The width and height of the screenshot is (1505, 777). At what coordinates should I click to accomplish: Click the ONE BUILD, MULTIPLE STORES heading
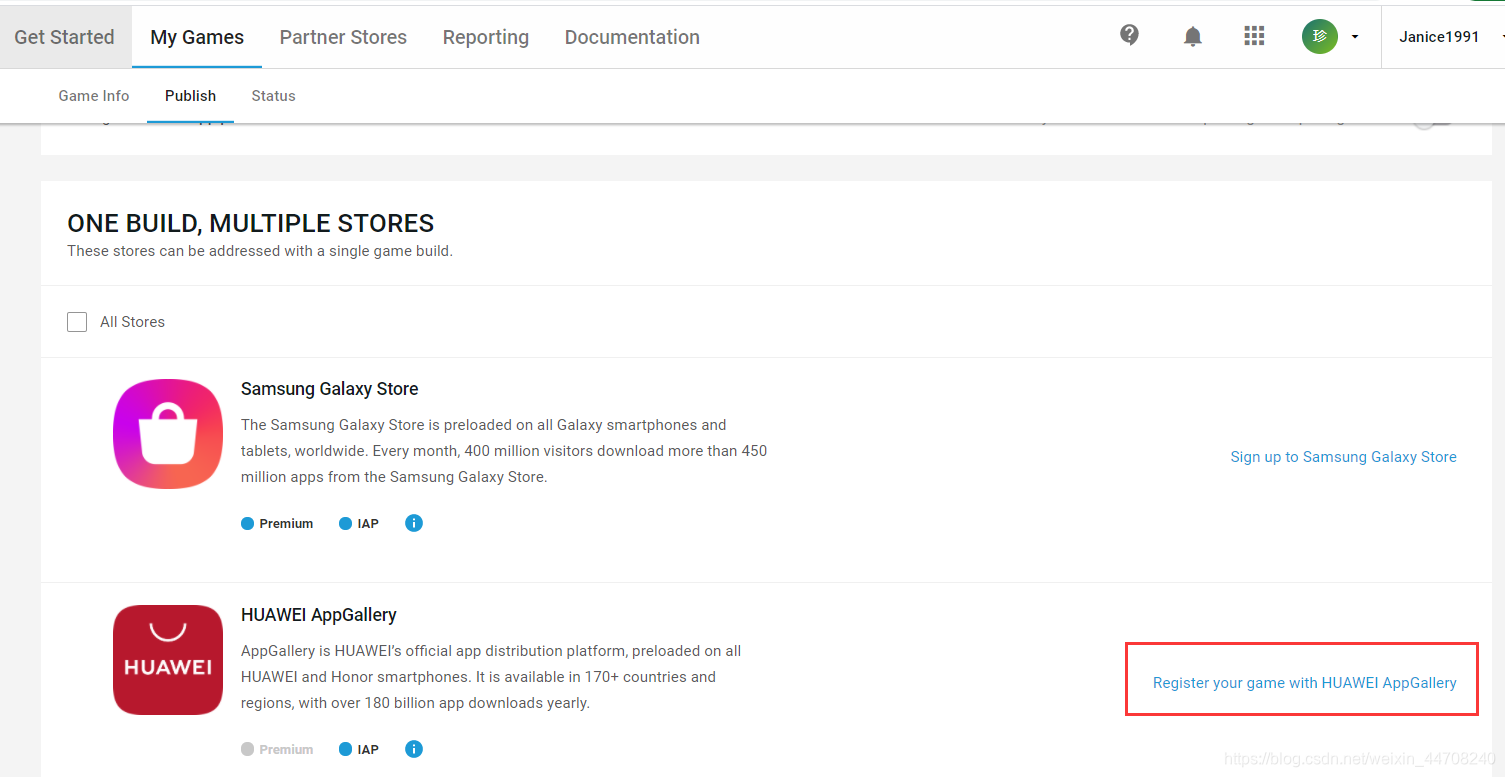tap(251, 223)
